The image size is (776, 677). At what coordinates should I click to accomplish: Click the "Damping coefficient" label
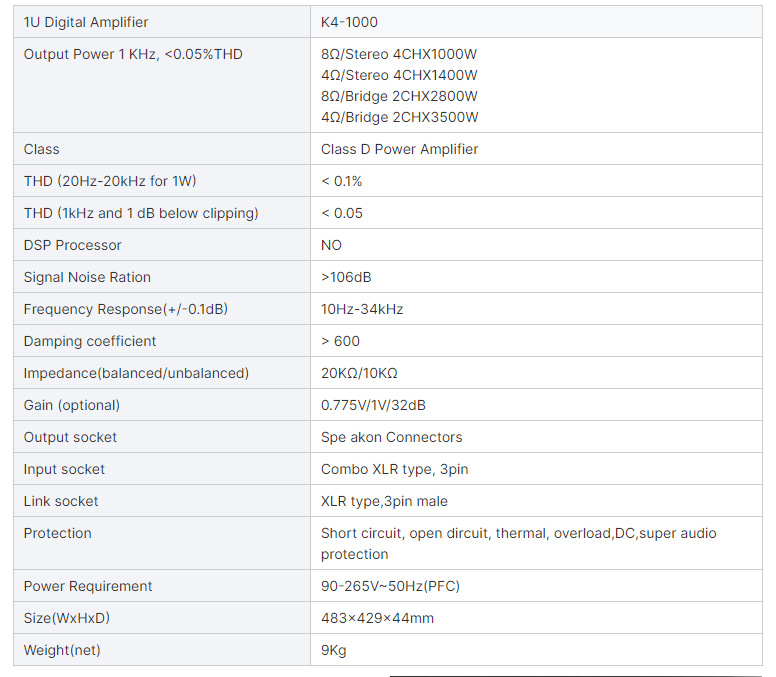pyautogui.click(x=90, y=341)
